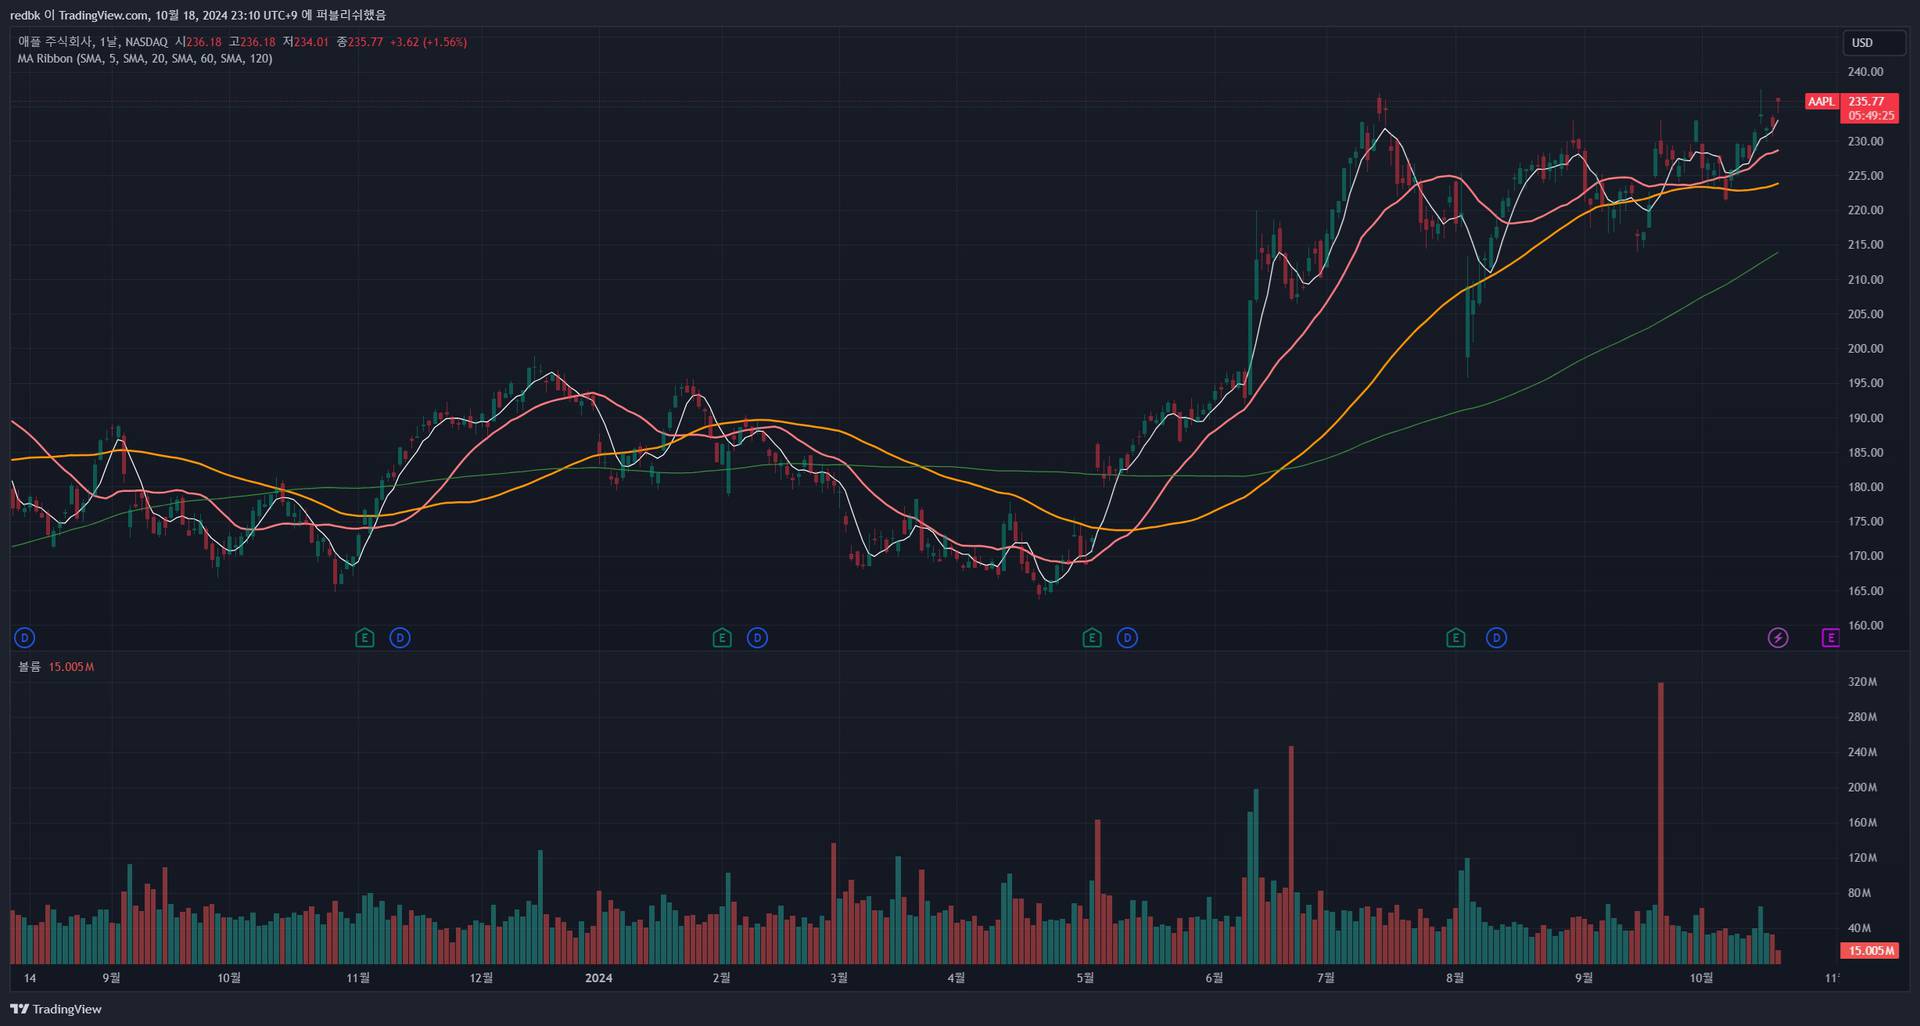Click the purple E icon at far right

click(1830, 638)
